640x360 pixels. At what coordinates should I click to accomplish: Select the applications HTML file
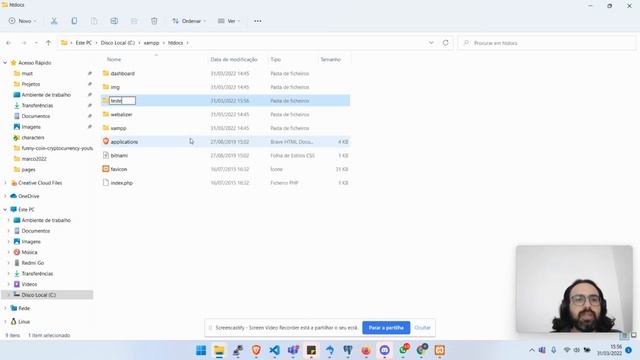(x=124, y=142)
